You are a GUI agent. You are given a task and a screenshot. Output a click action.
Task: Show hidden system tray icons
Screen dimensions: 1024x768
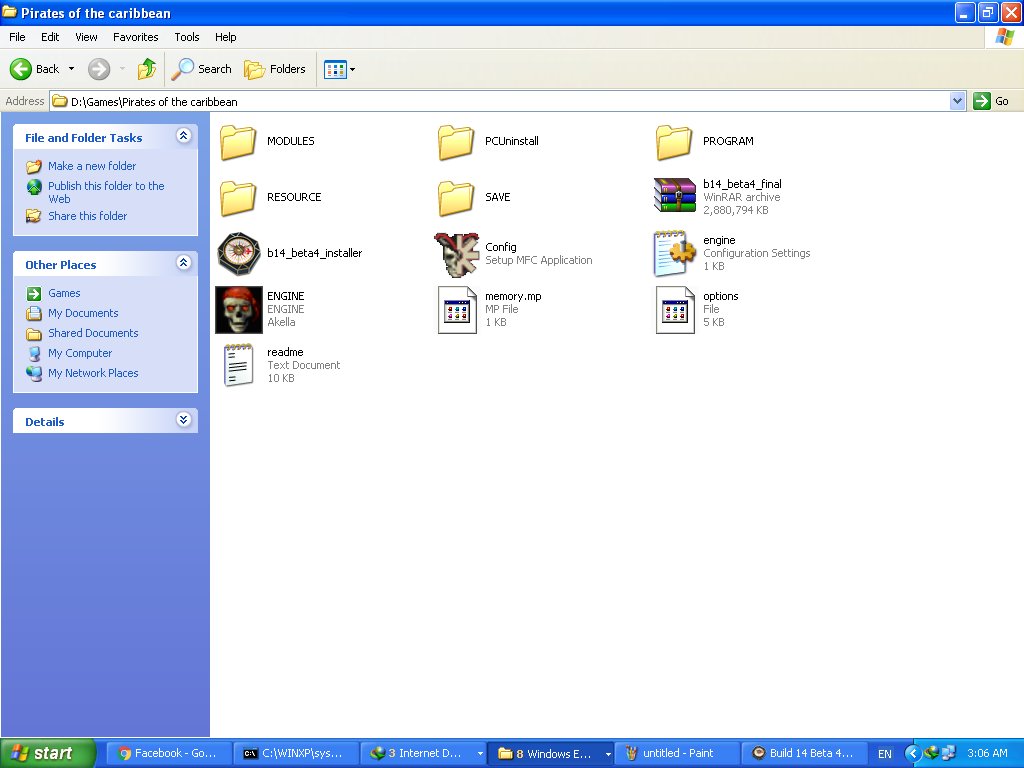912,754
